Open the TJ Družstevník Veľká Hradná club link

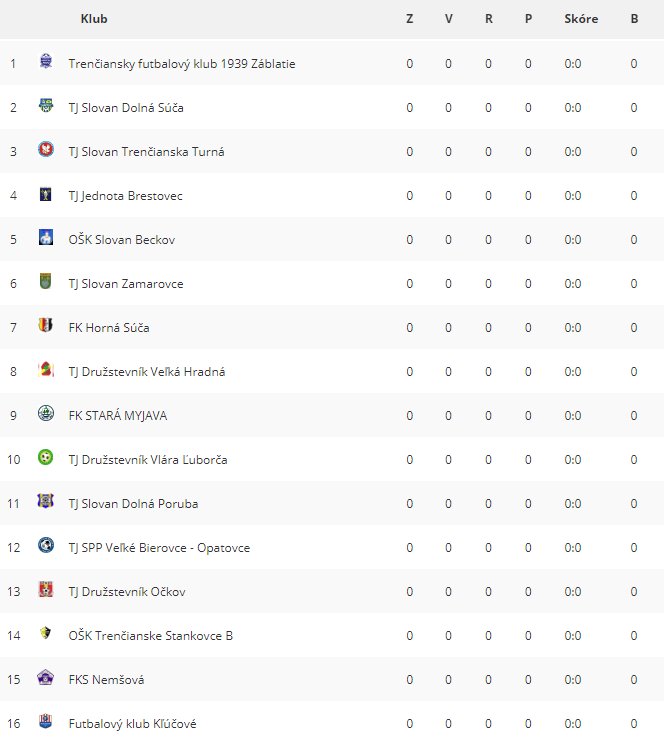point(147,372)
